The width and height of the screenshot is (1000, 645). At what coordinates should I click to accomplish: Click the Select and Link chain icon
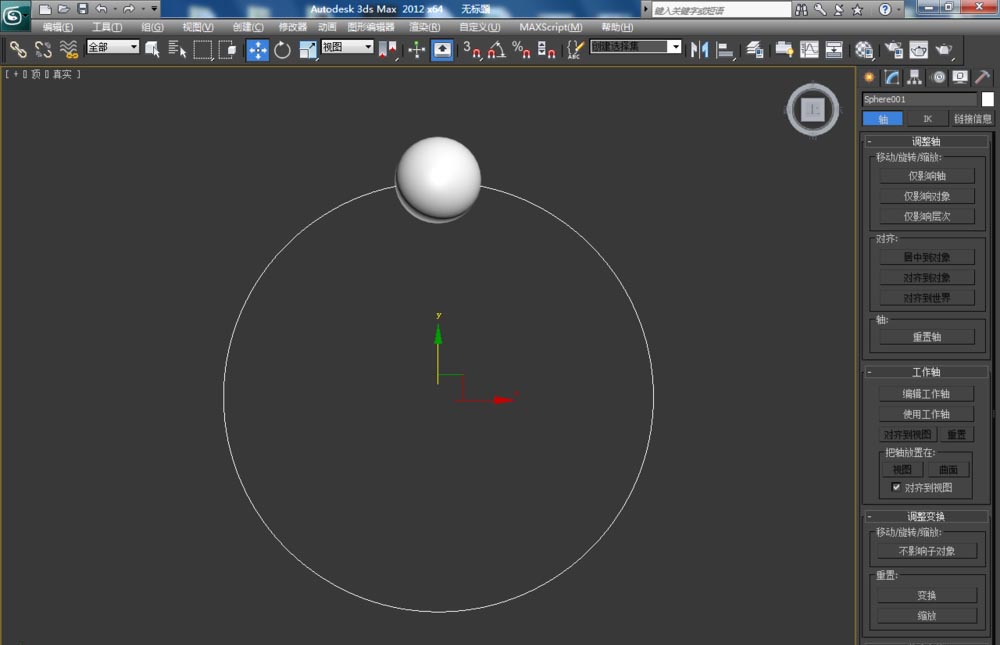click(18, 49)
